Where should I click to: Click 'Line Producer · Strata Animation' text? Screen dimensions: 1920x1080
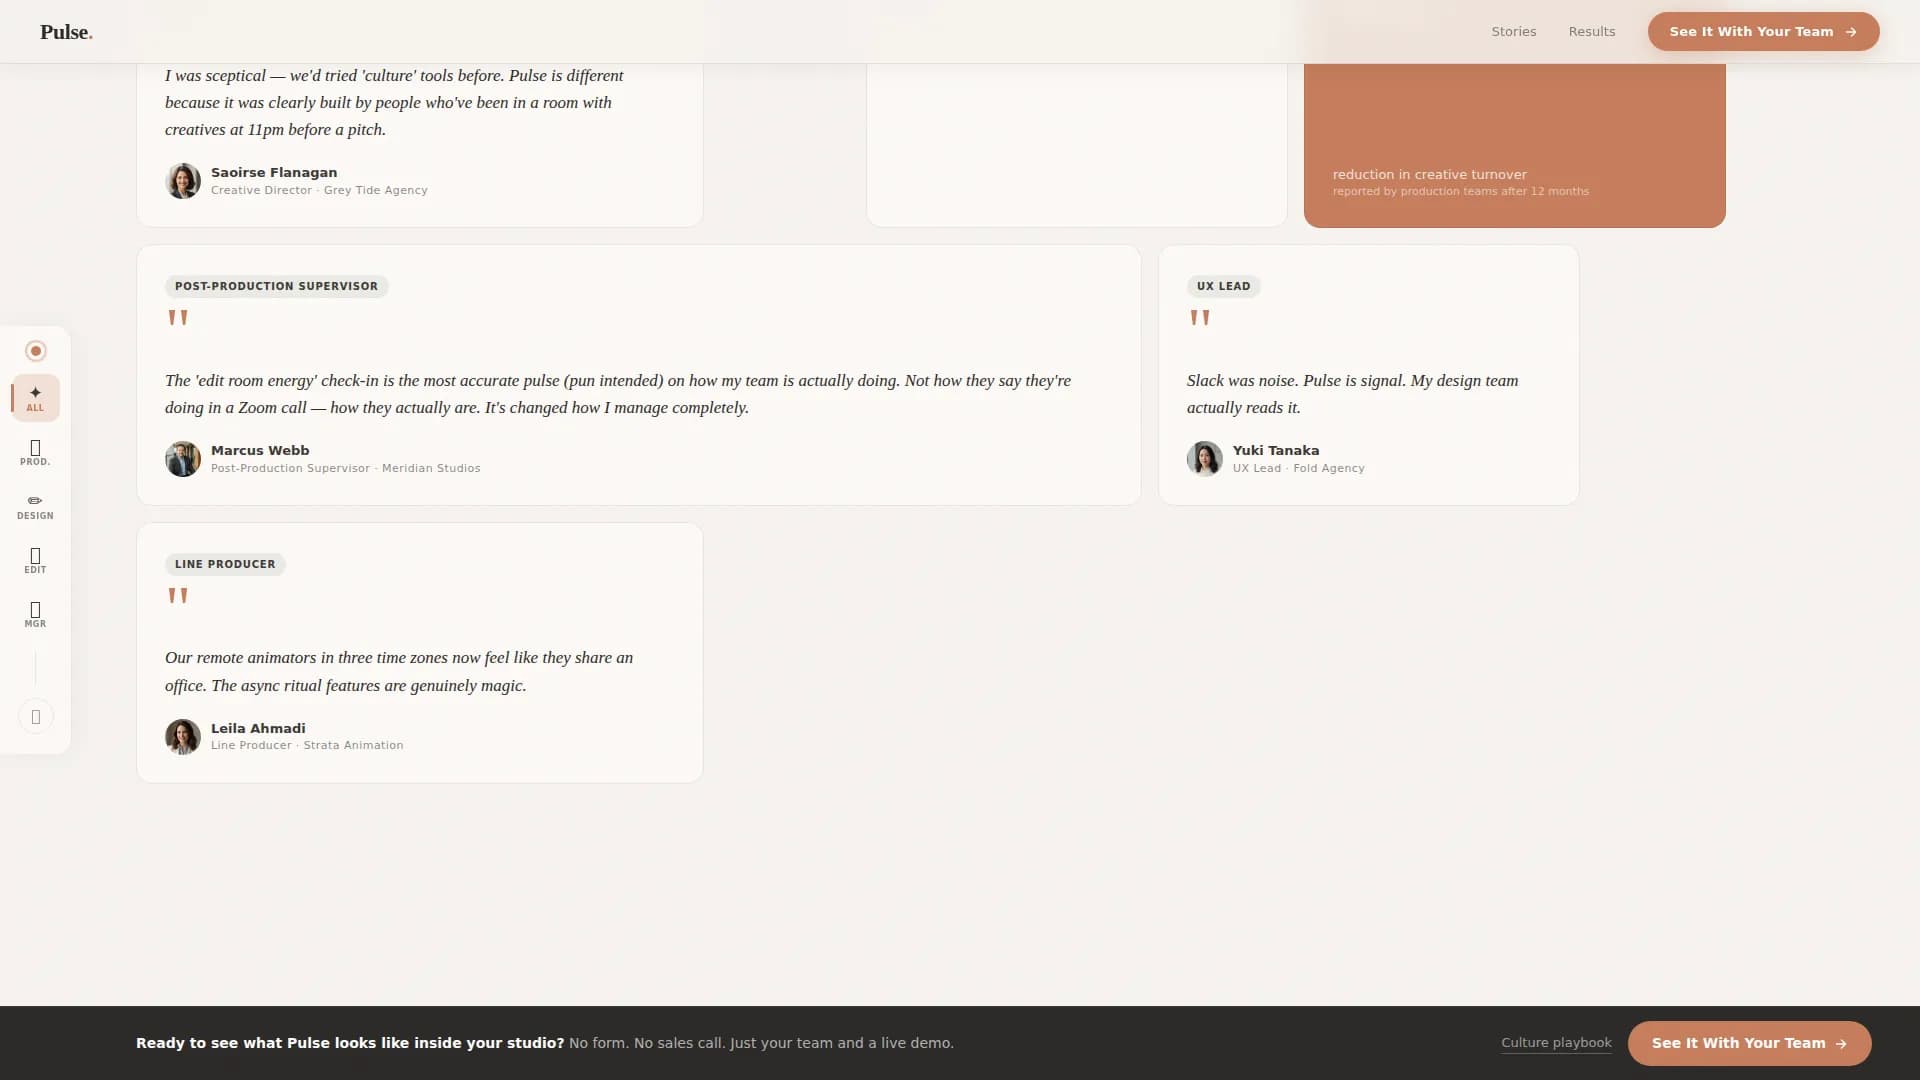click(x=307, y=745)
